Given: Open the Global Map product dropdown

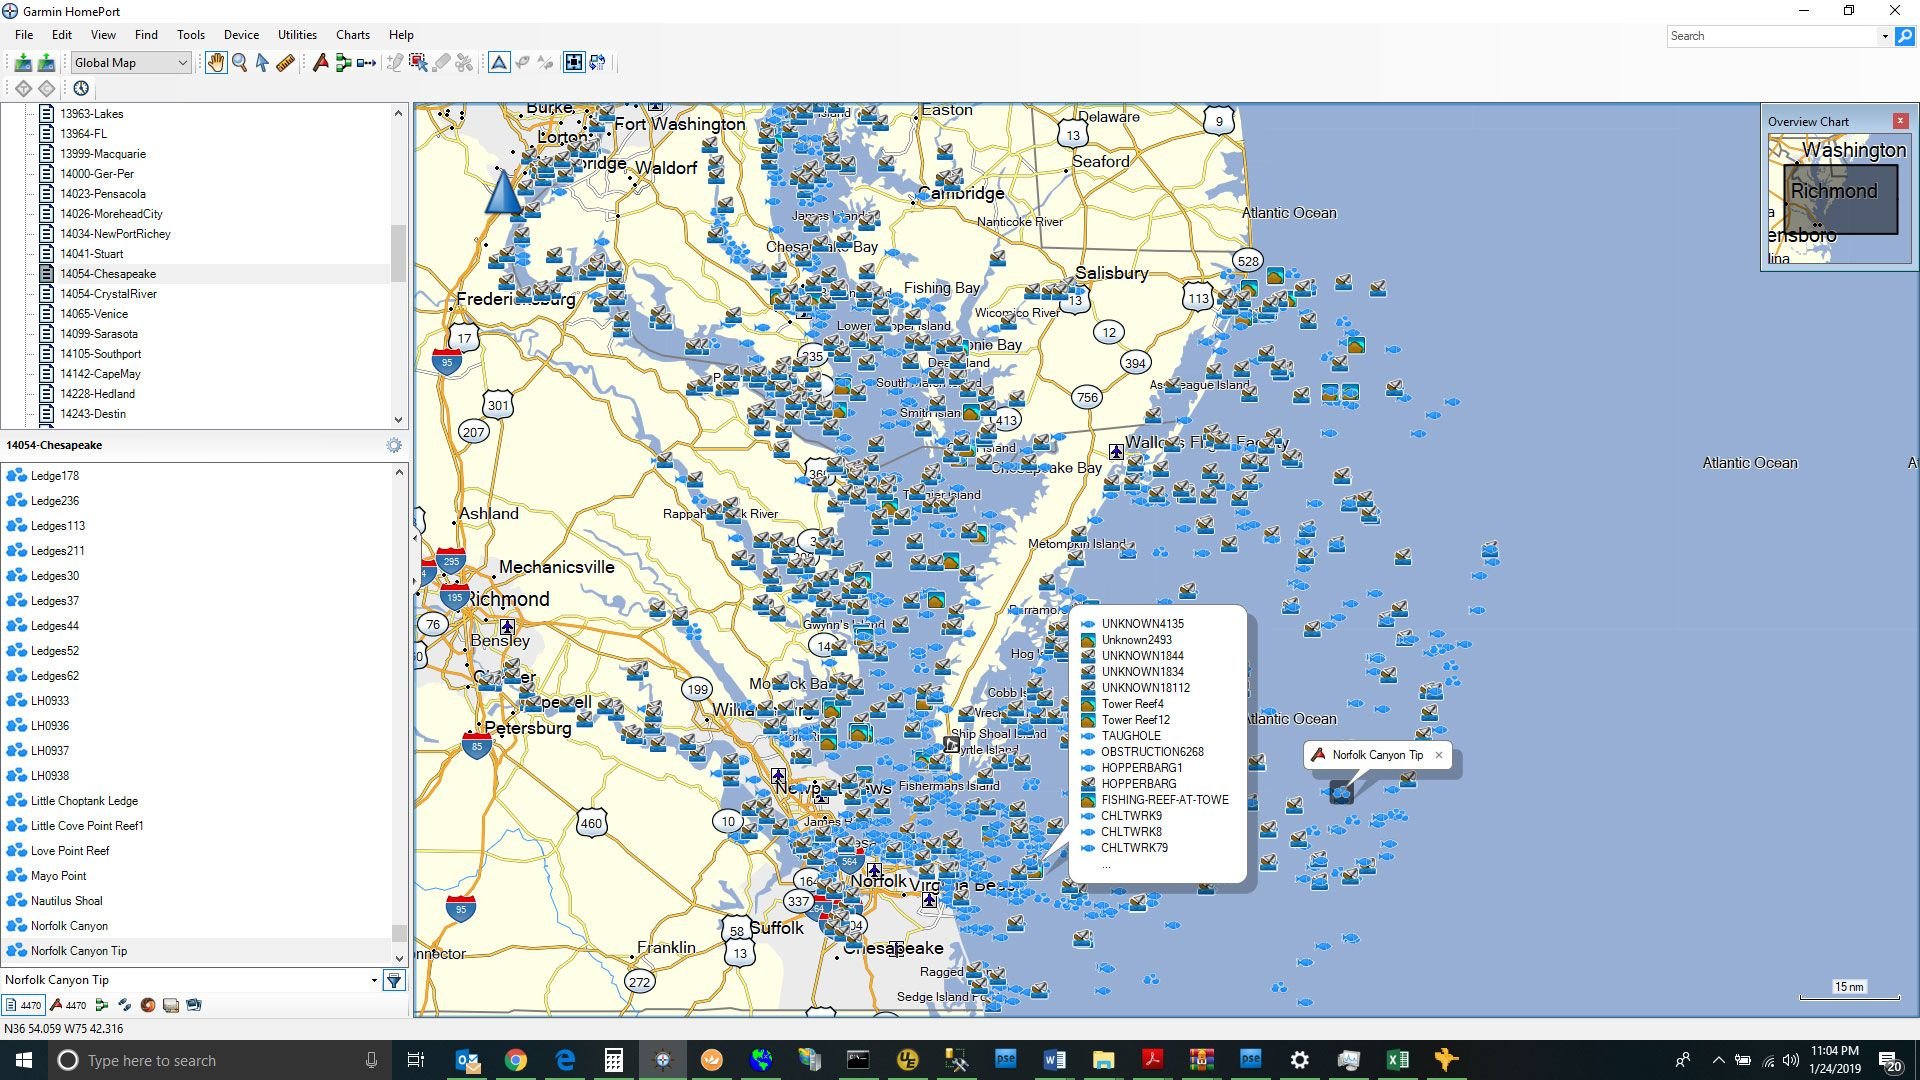Looking at the screenshot, I should [x=130, y=63].
